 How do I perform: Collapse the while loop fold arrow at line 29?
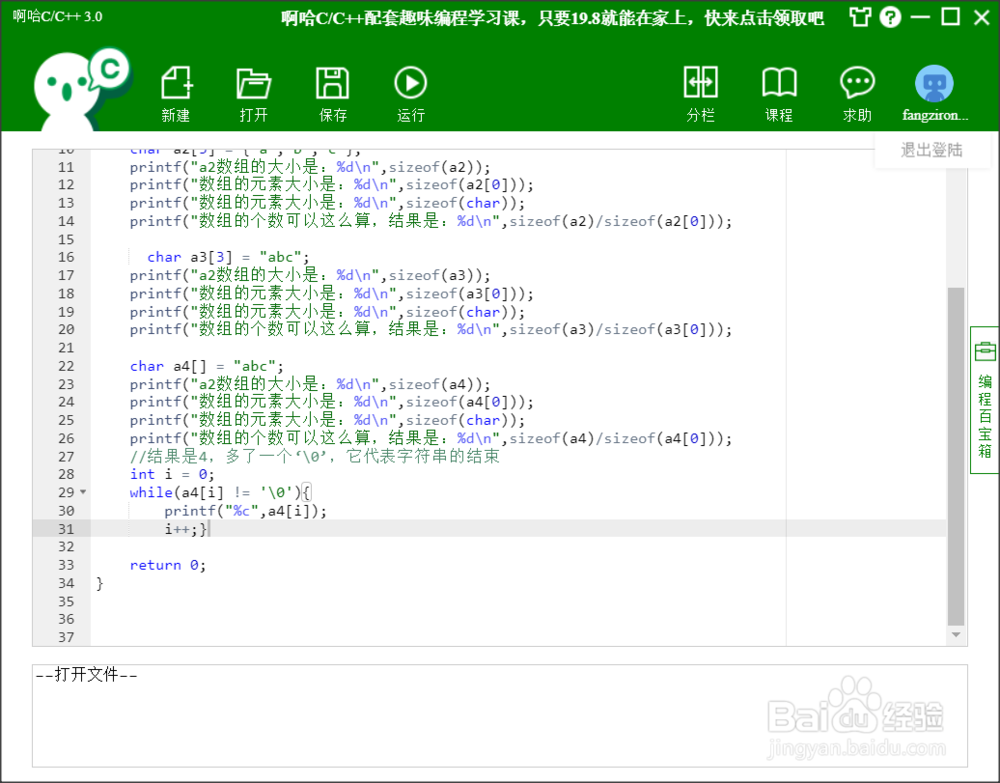tap(83, 492)
